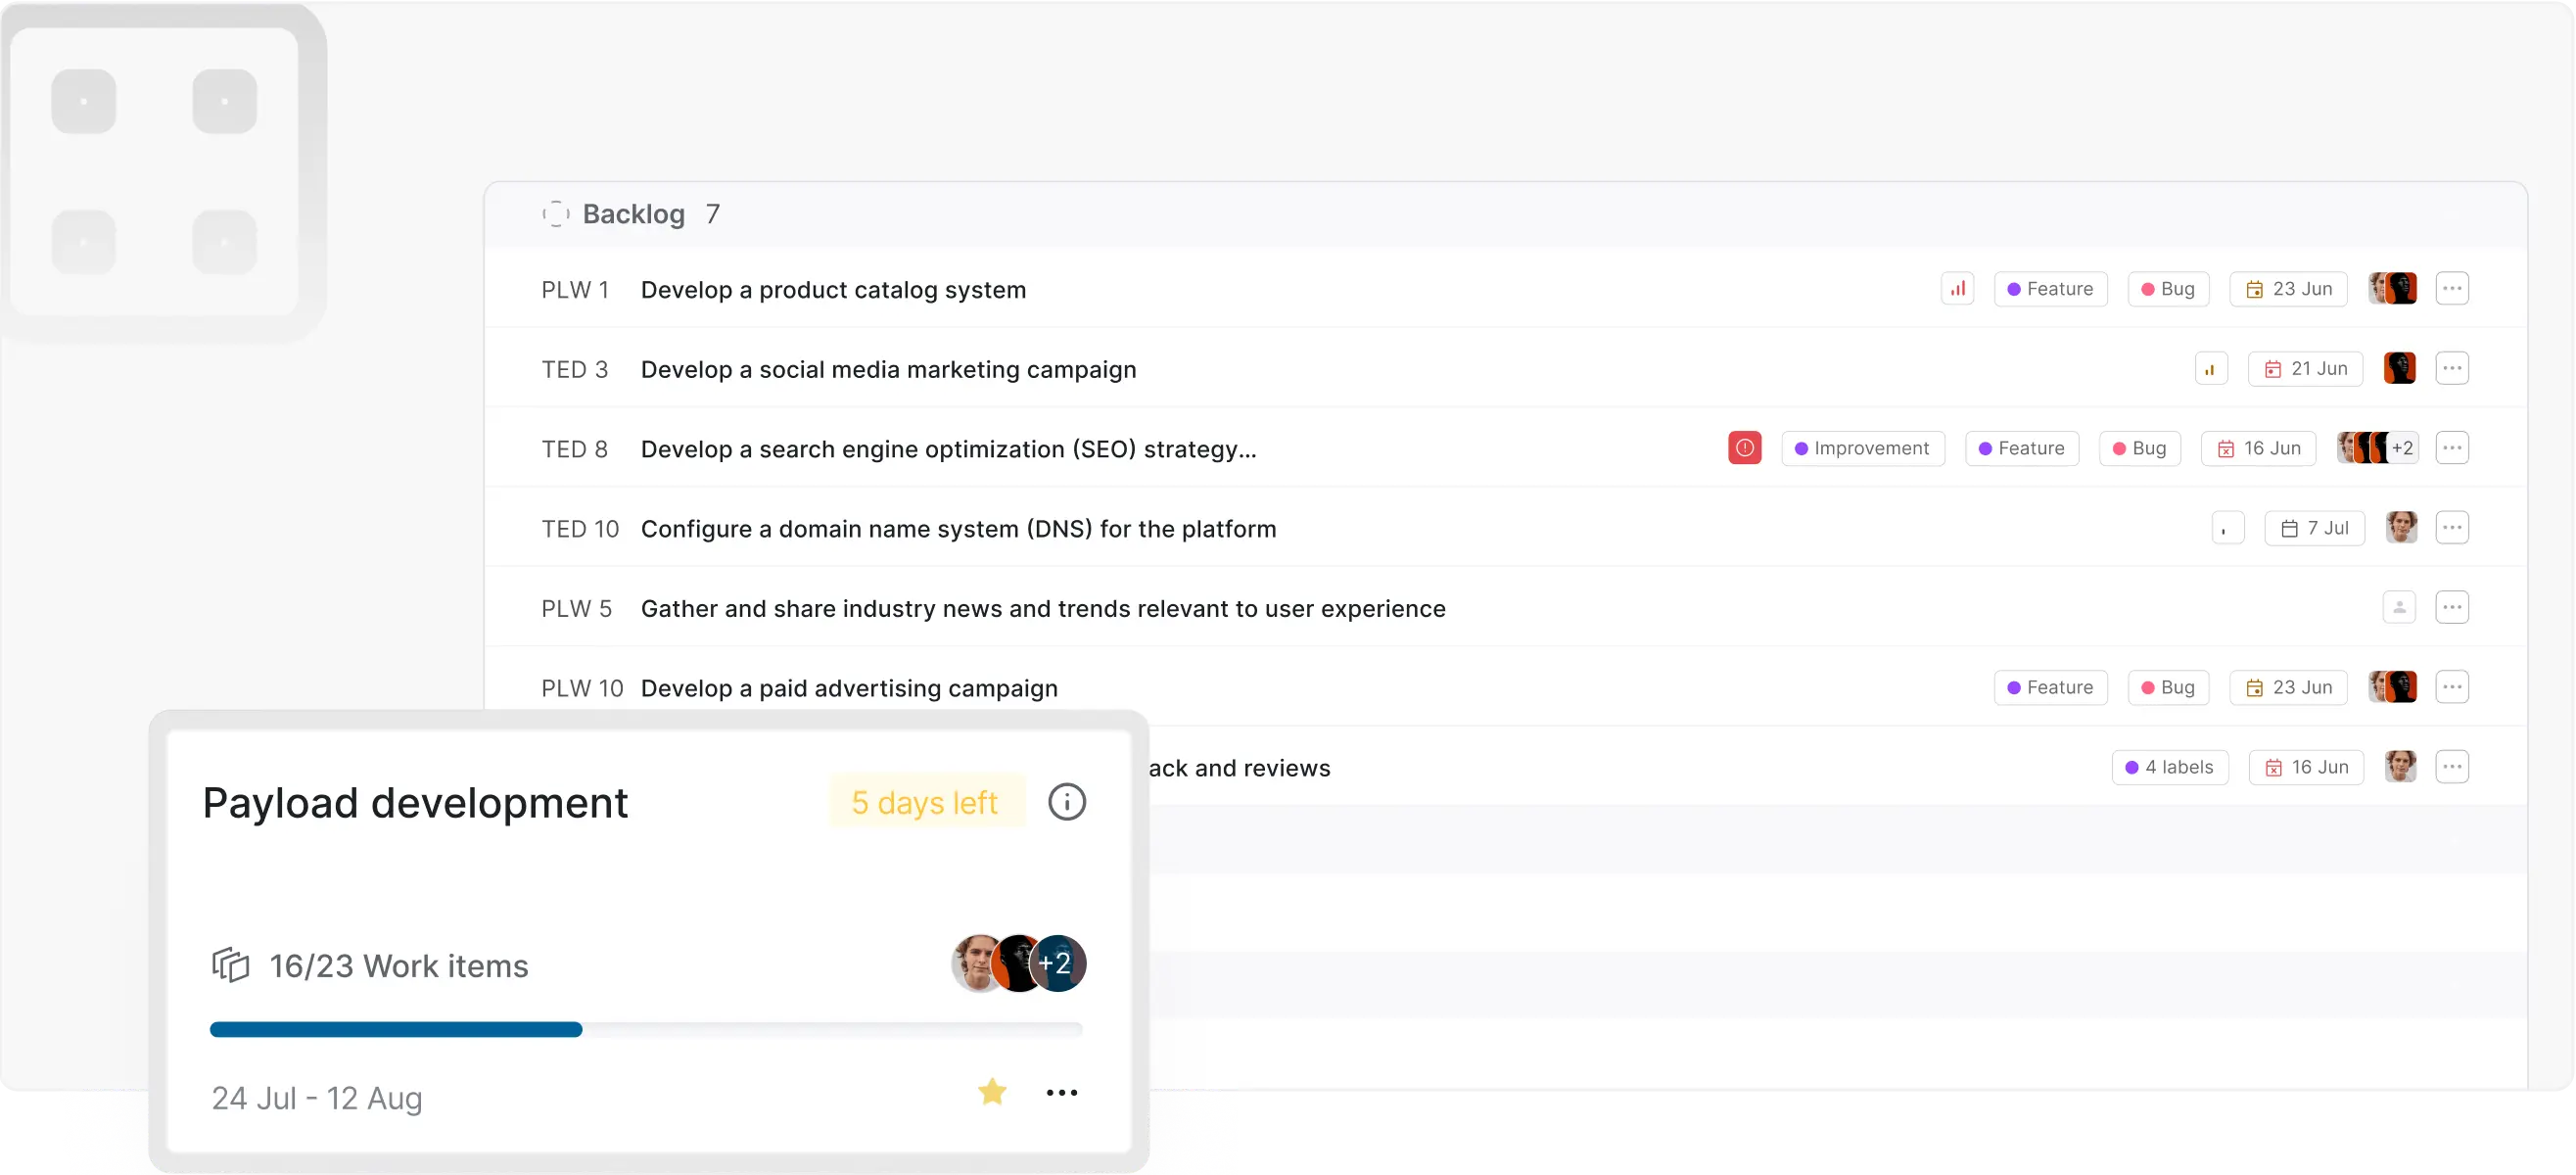Image resolution: width=2576 pixels, height=1175 pixels.
Task: Open the 4 labels chip in the last row
Action: (2169, 767)
